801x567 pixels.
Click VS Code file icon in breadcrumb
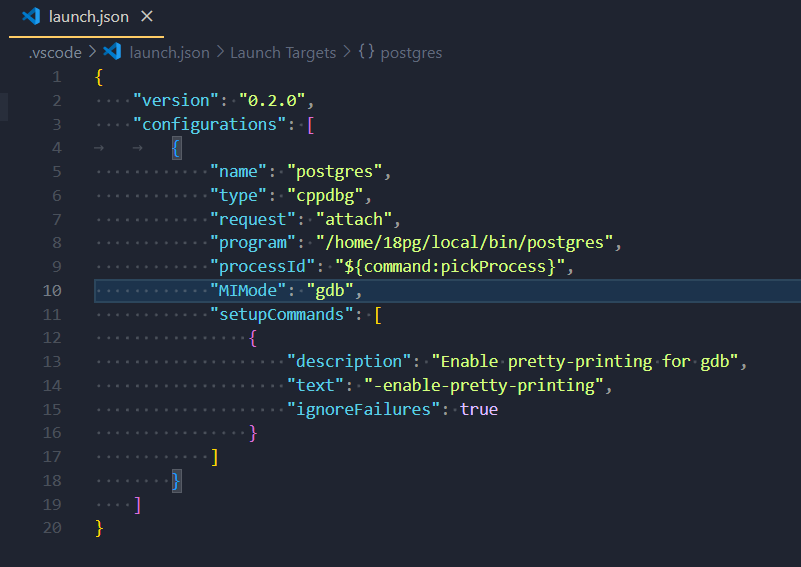[112, 52]
